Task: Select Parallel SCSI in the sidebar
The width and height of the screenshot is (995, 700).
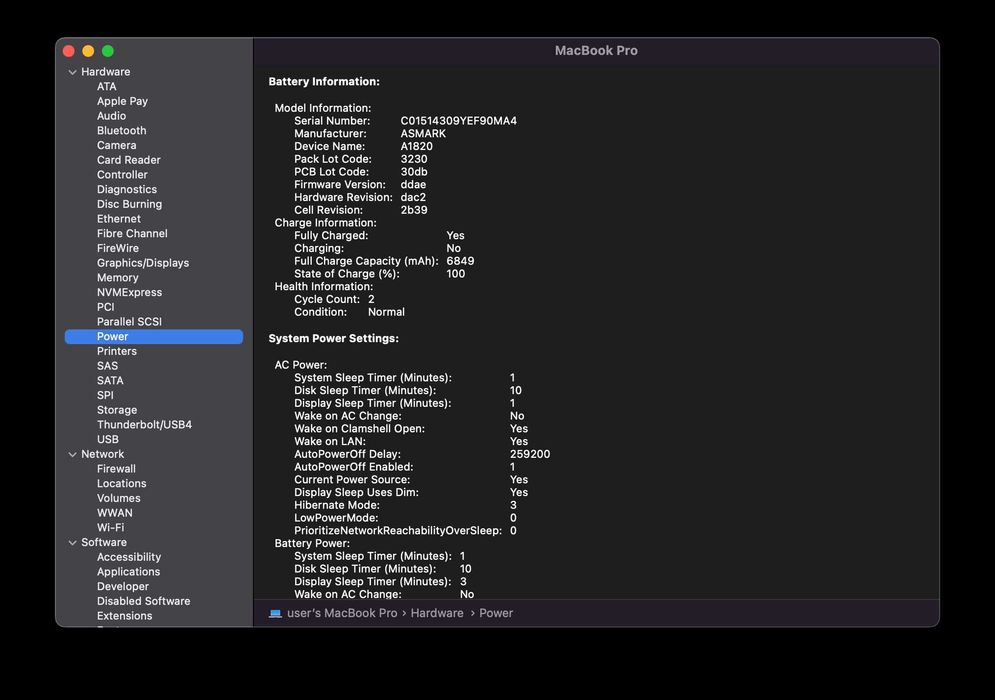Action: (x=129, y=322)
